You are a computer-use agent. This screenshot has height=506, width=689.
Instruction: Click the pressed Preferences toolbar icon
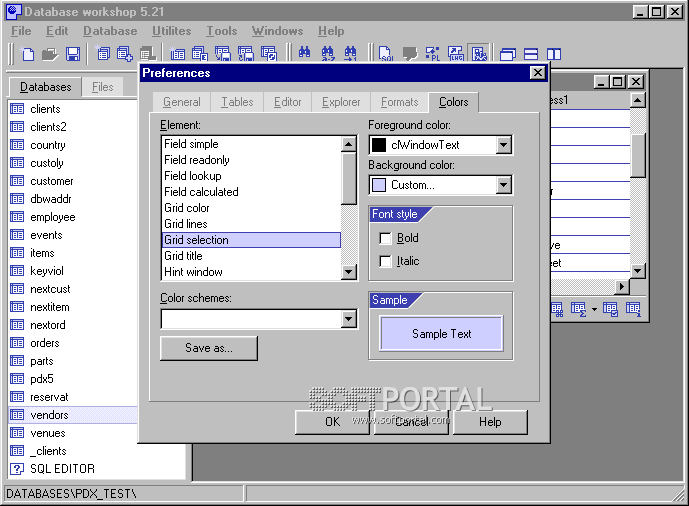479,54
